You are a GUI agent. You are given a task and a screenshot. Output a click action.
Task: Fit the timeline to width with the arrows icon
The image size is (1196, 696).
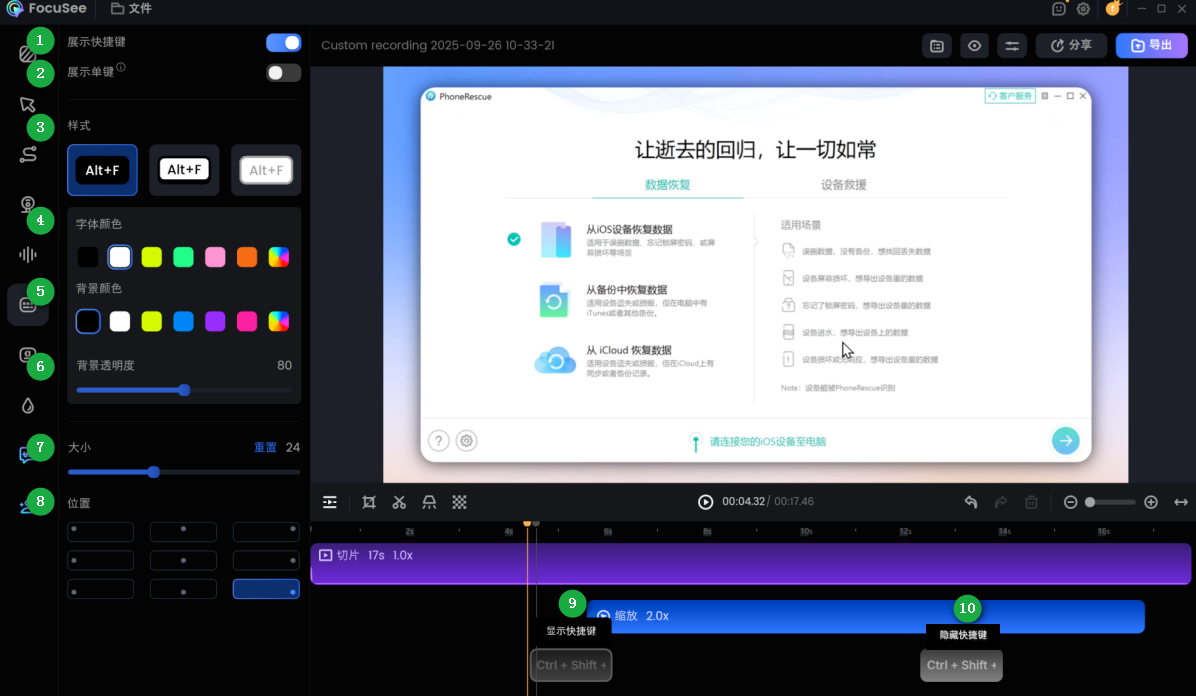(x=1181, y=502)
